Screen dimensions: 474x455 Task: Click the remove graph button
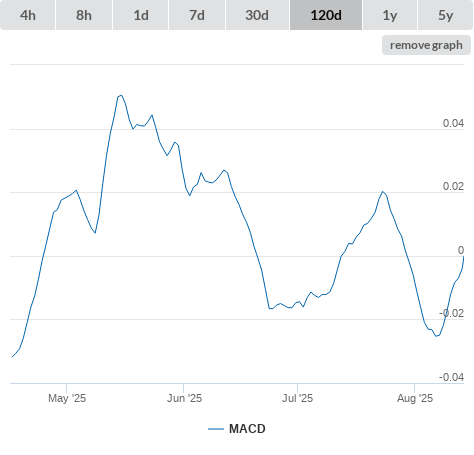tap(426, 45)
